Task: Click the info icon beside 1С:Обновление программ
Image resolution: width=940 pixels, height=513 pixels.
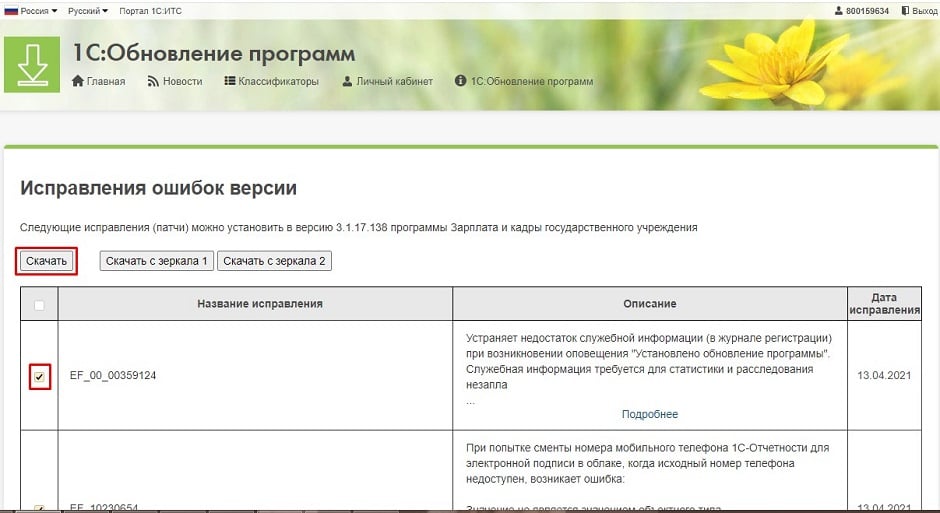Action: pos(460,82)
